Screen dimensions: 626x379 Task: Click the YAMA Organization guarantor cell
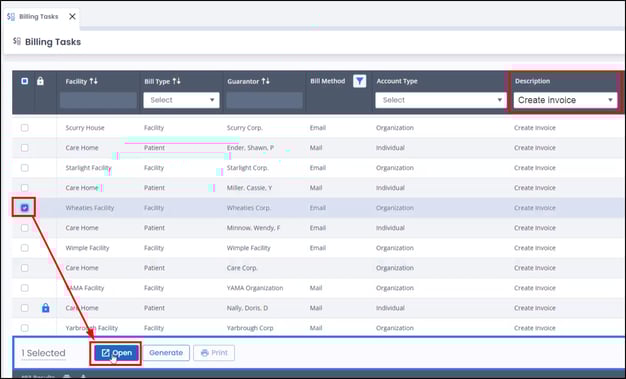tap(255, 288)
